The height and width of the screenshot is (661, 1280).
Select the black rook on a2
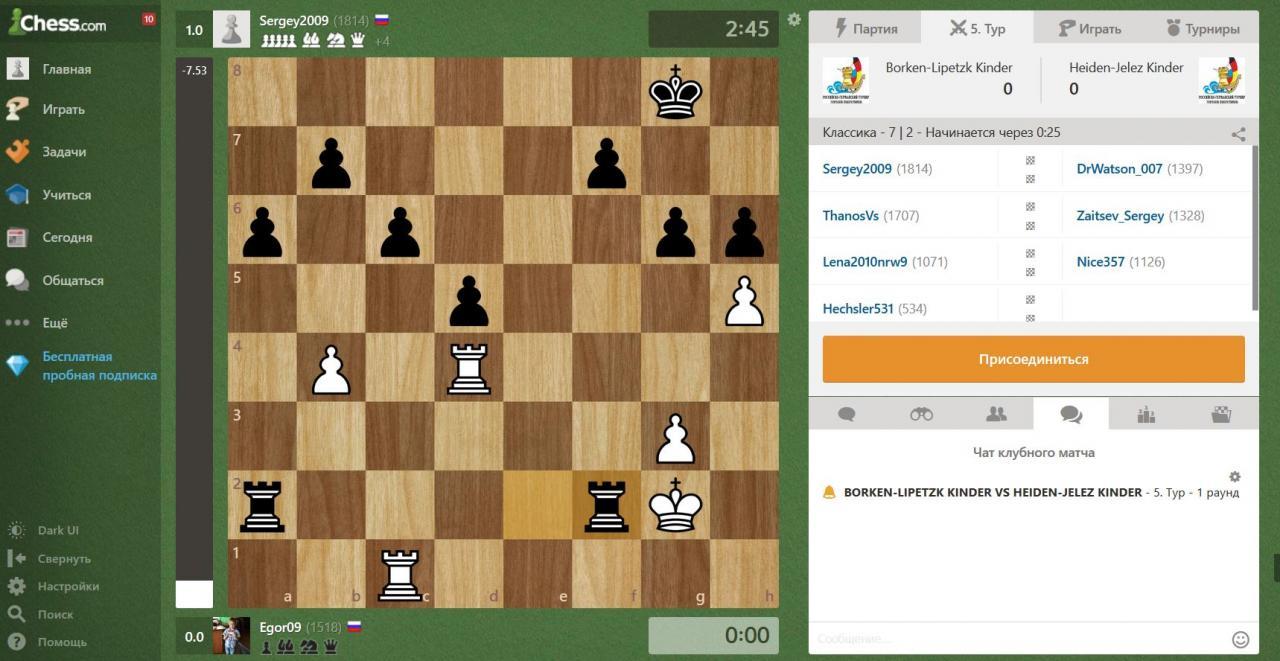point(262,505)
